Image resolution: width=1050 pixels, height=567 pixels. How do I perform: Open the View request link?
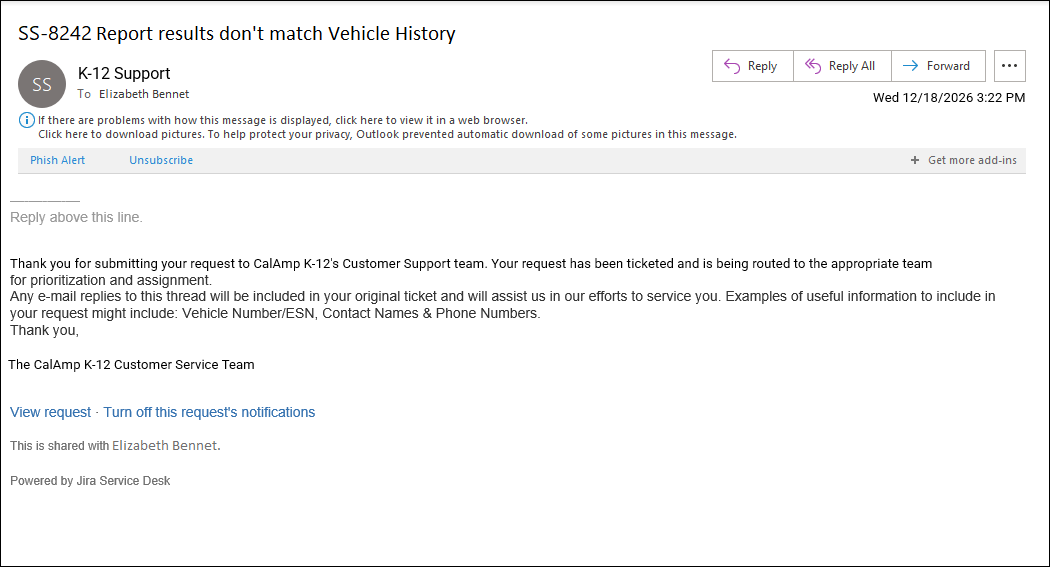point(50,412)
